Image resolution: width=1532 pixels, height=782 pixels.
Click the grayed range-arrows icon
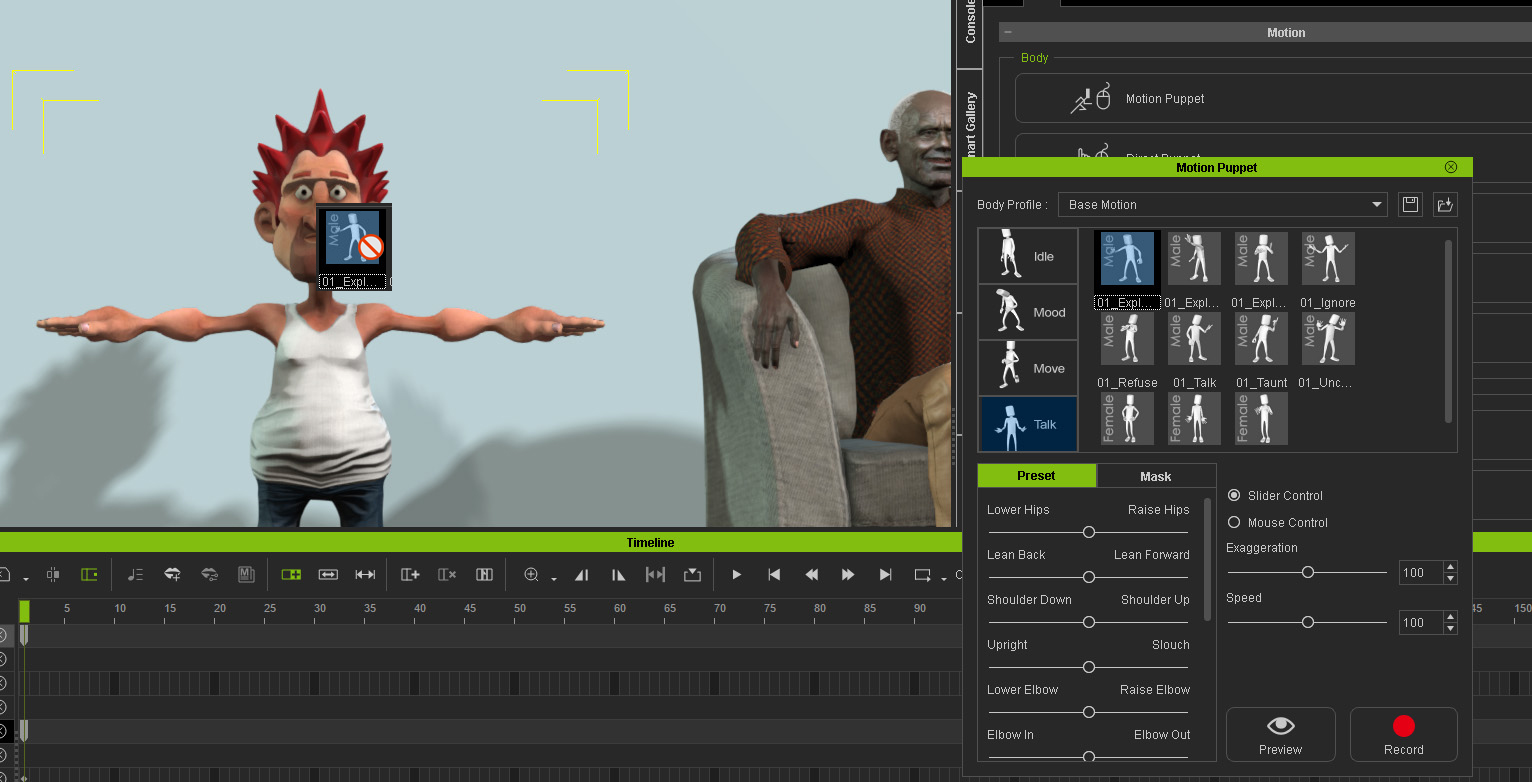[655, 575]
